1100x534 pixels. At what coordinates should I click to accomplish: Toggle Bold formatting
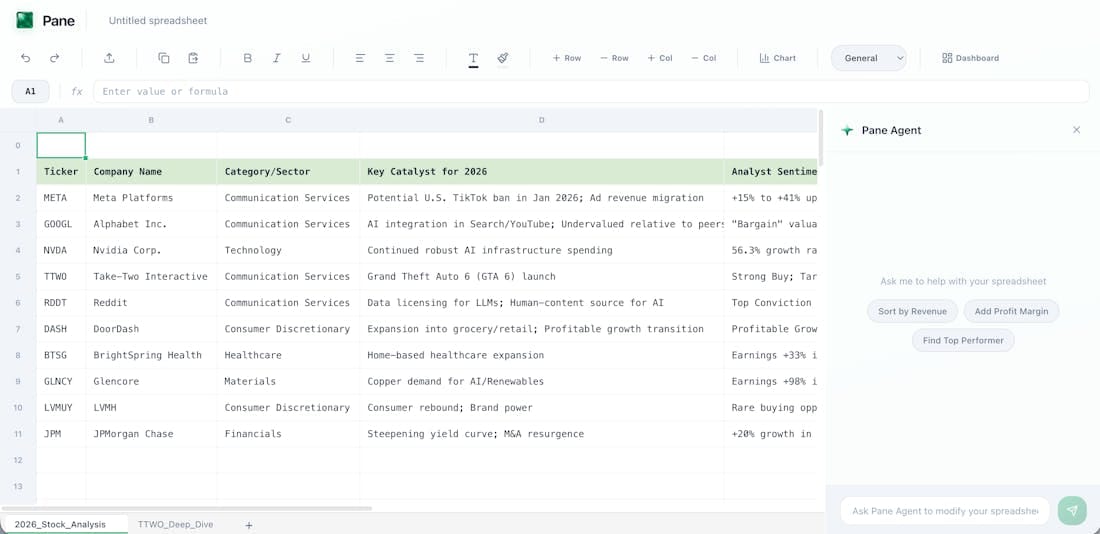click(248, 58)
